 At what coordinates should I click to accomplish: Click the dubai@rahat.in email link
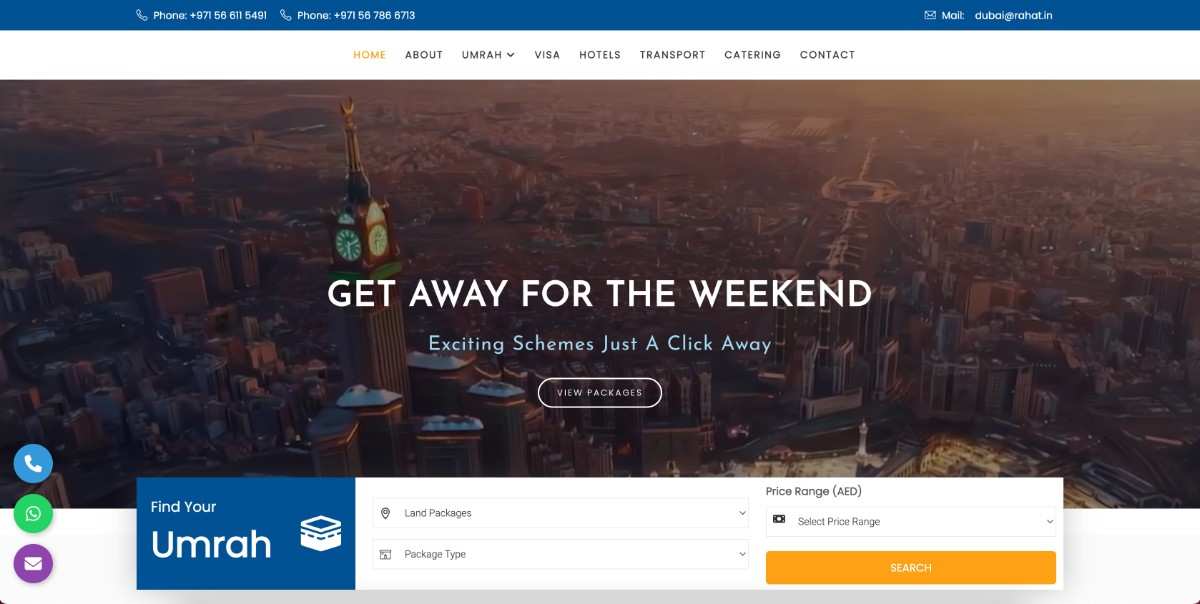pos(1014,15)
